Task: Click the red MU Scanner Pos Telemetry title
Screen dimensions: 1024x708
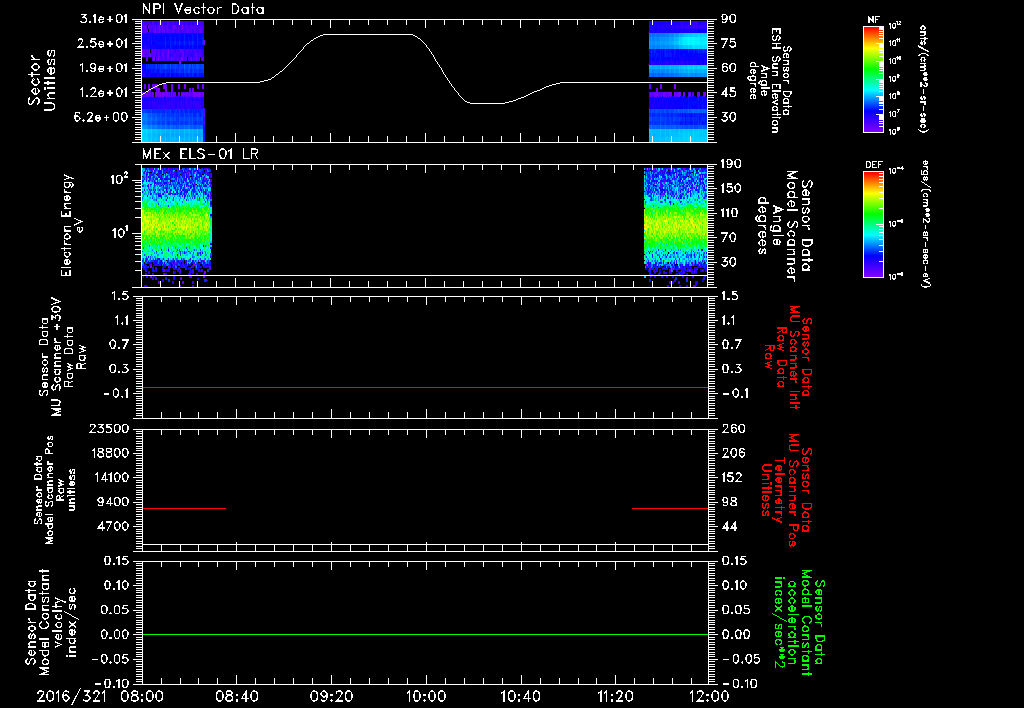Action: (x=786, y=490)
